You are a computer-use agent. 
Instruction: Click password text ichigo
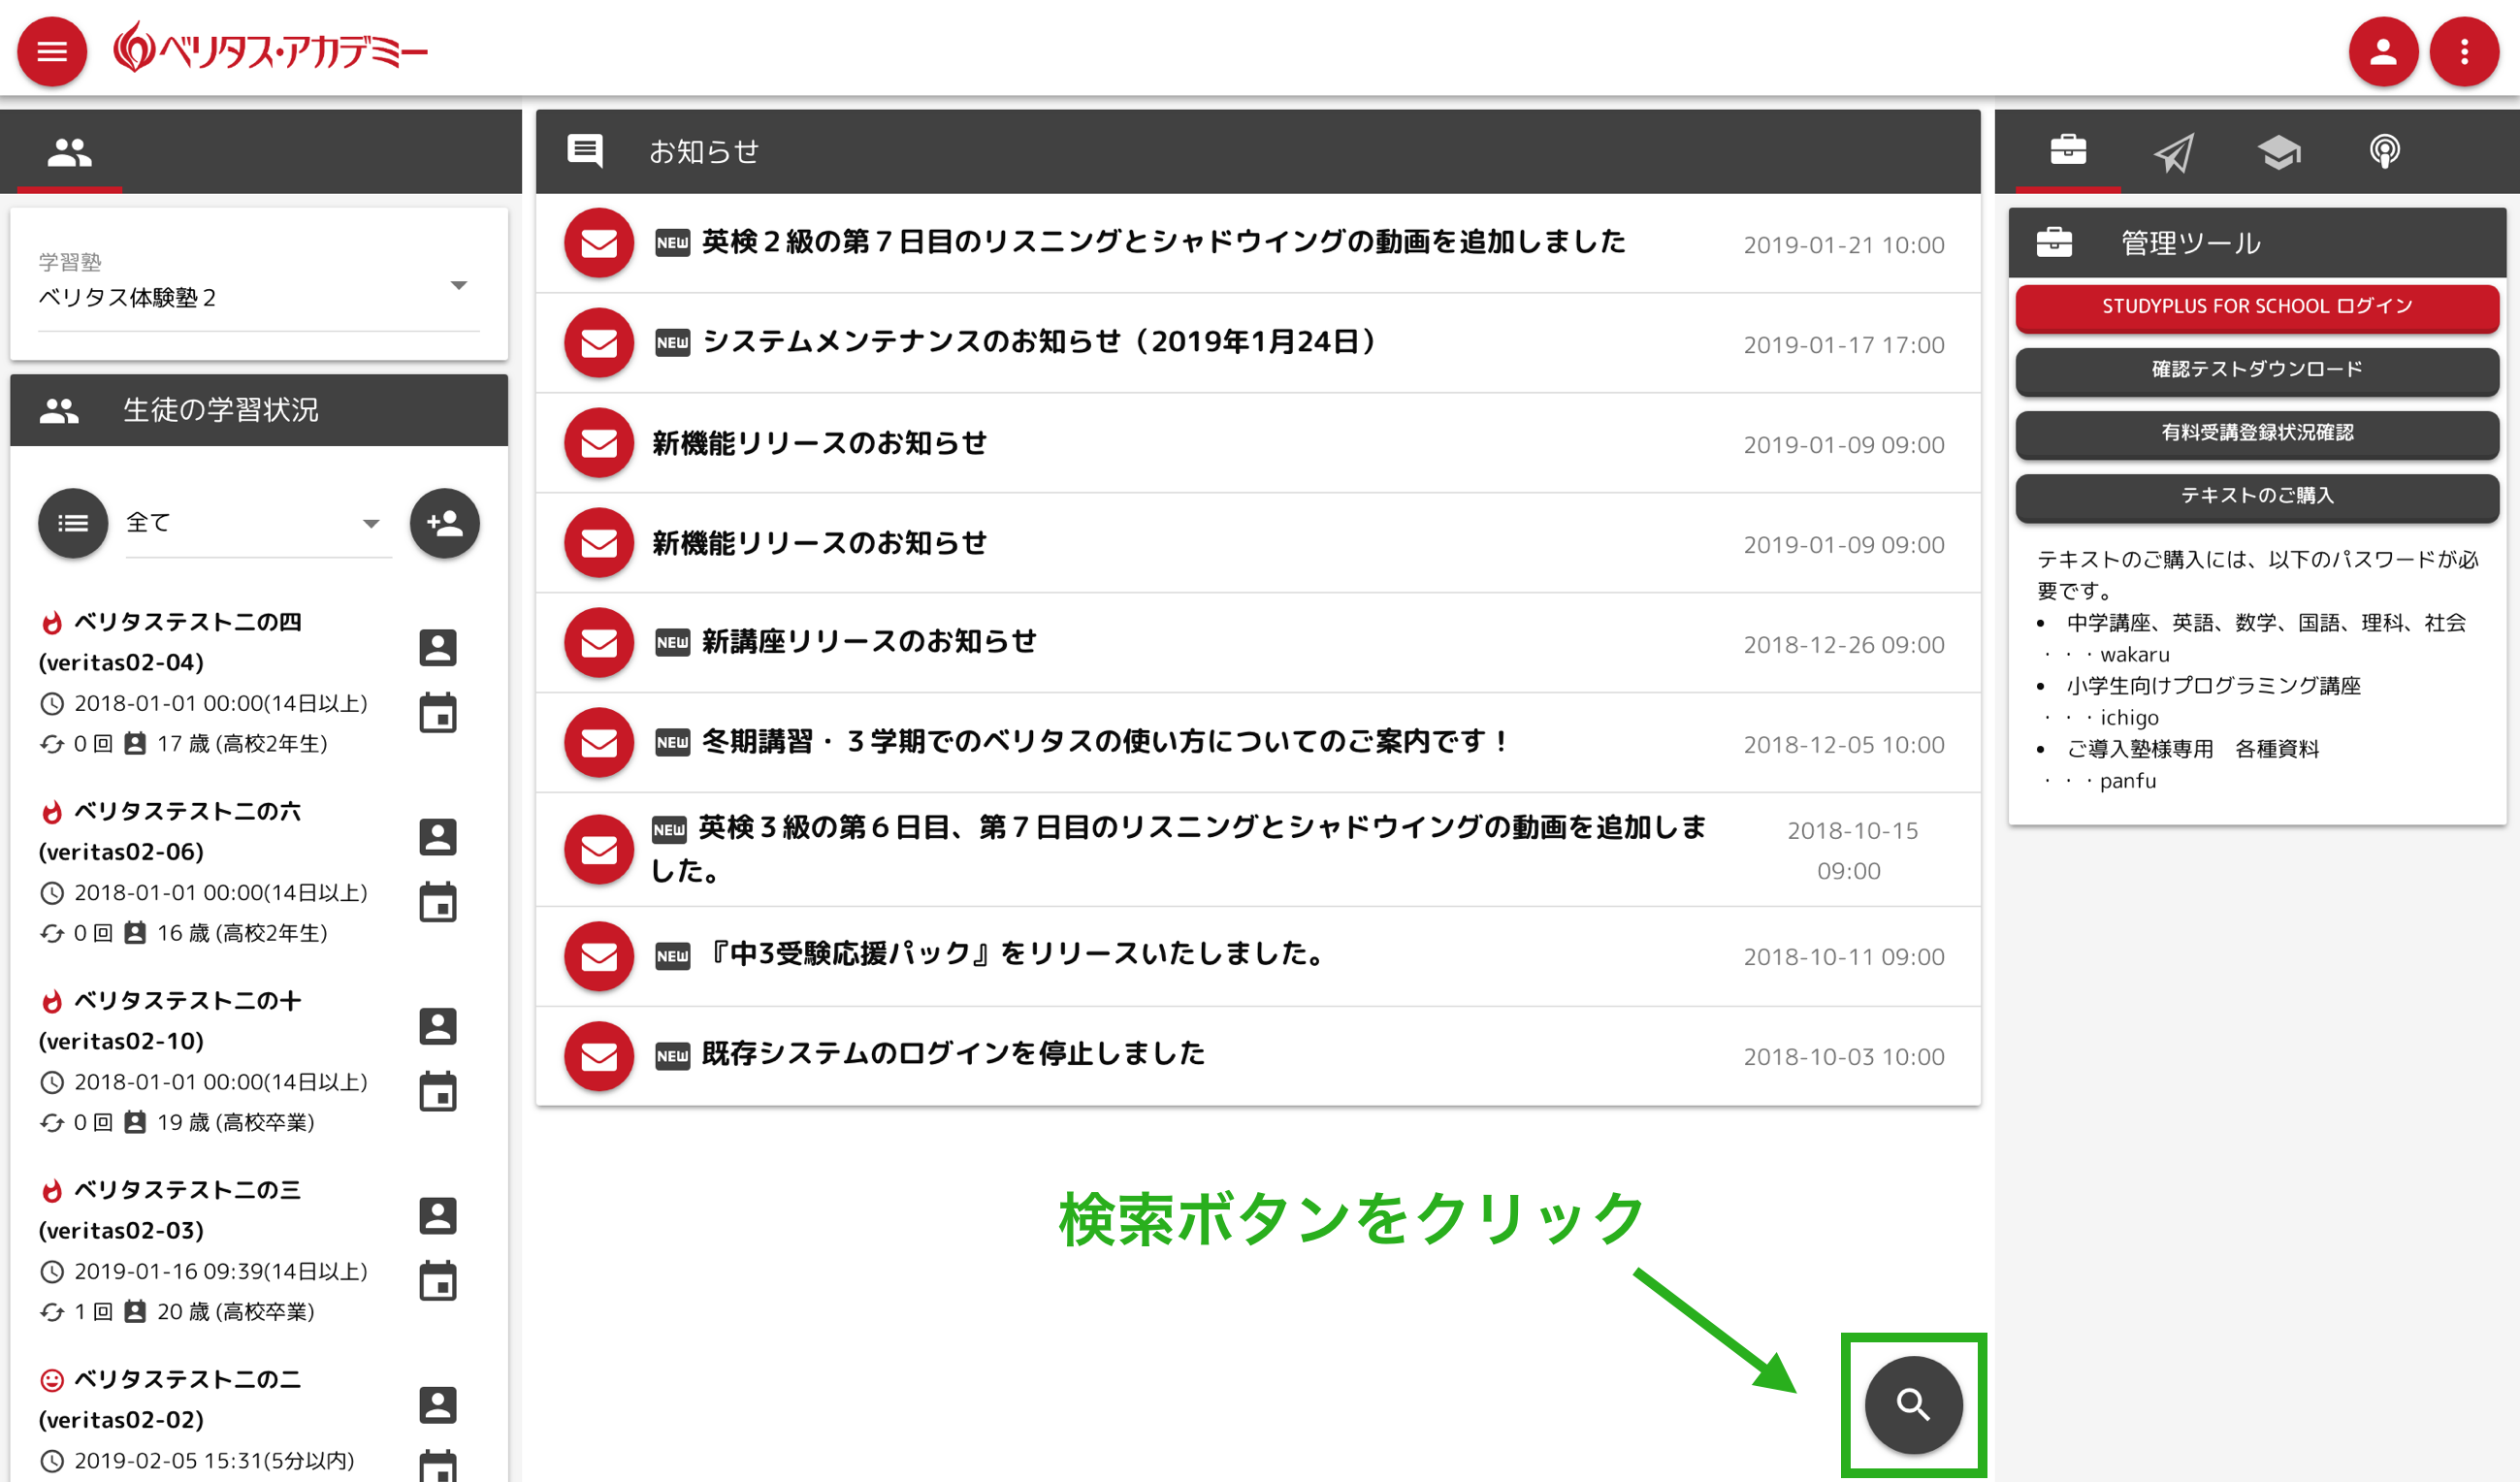click(2129, 718)
